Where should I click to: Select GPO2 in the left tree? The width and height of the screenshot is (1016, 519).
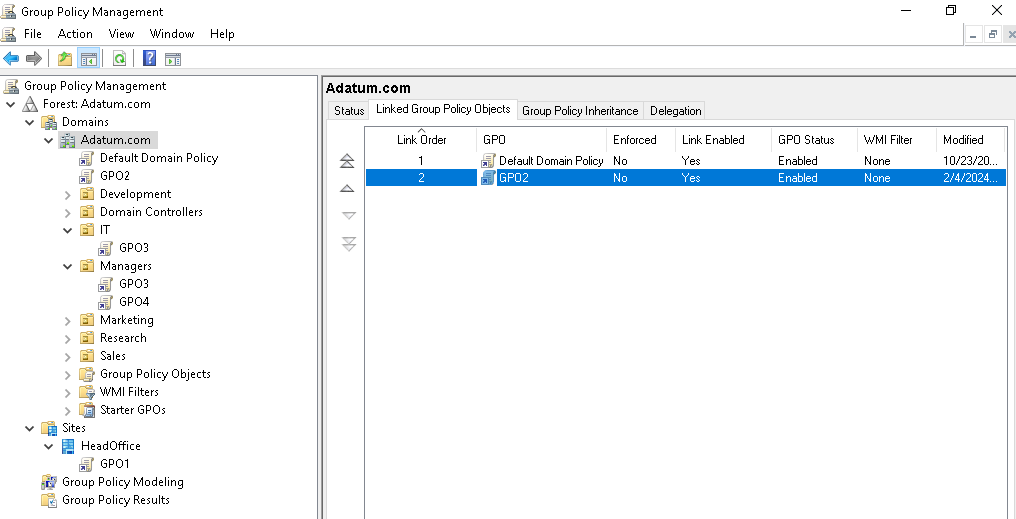[x=115, y=176]
